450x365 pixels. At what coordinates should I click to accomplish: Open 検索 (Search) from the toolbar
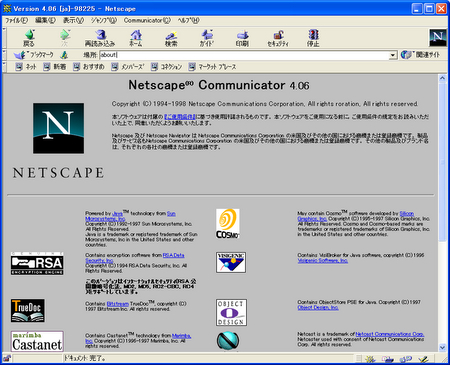171,38
